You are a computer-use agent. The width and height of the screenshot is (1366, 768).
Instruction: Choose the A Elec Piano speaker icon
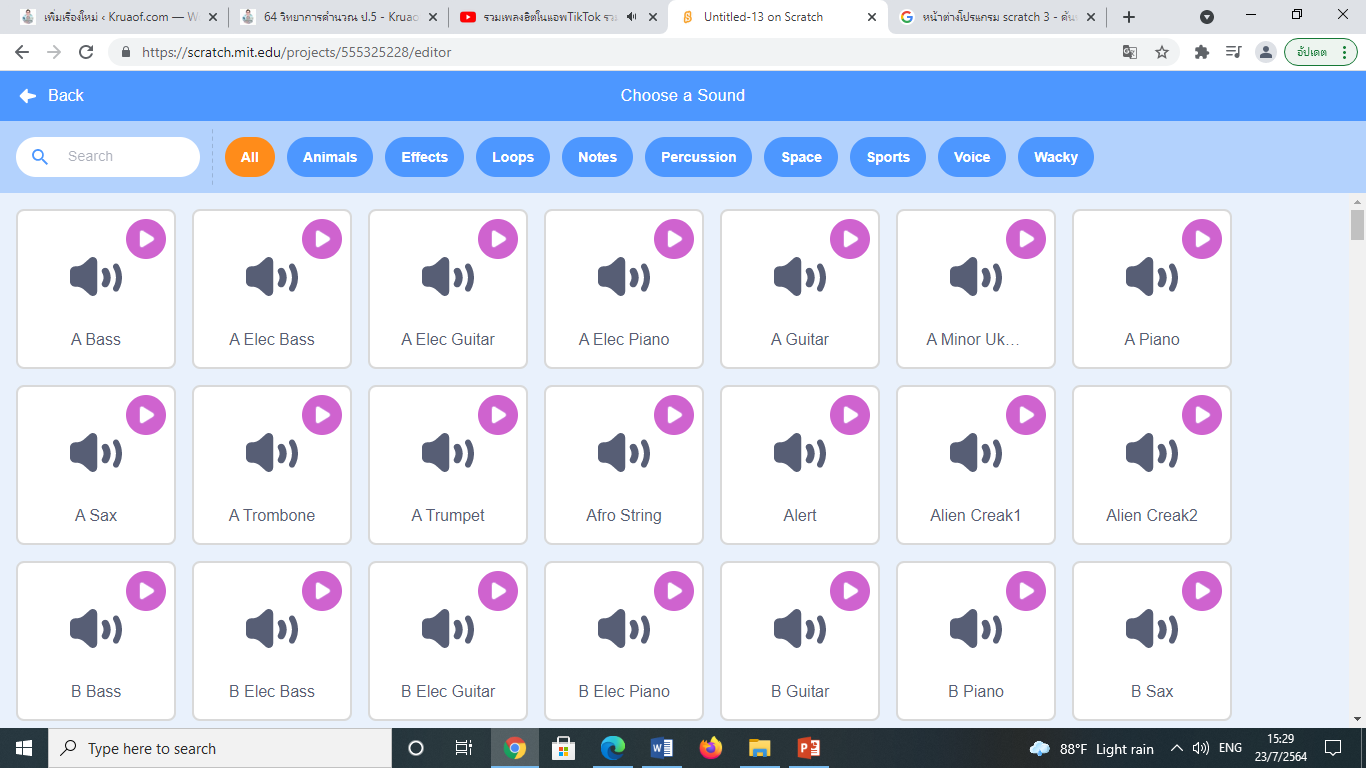[x=623, y=277]
